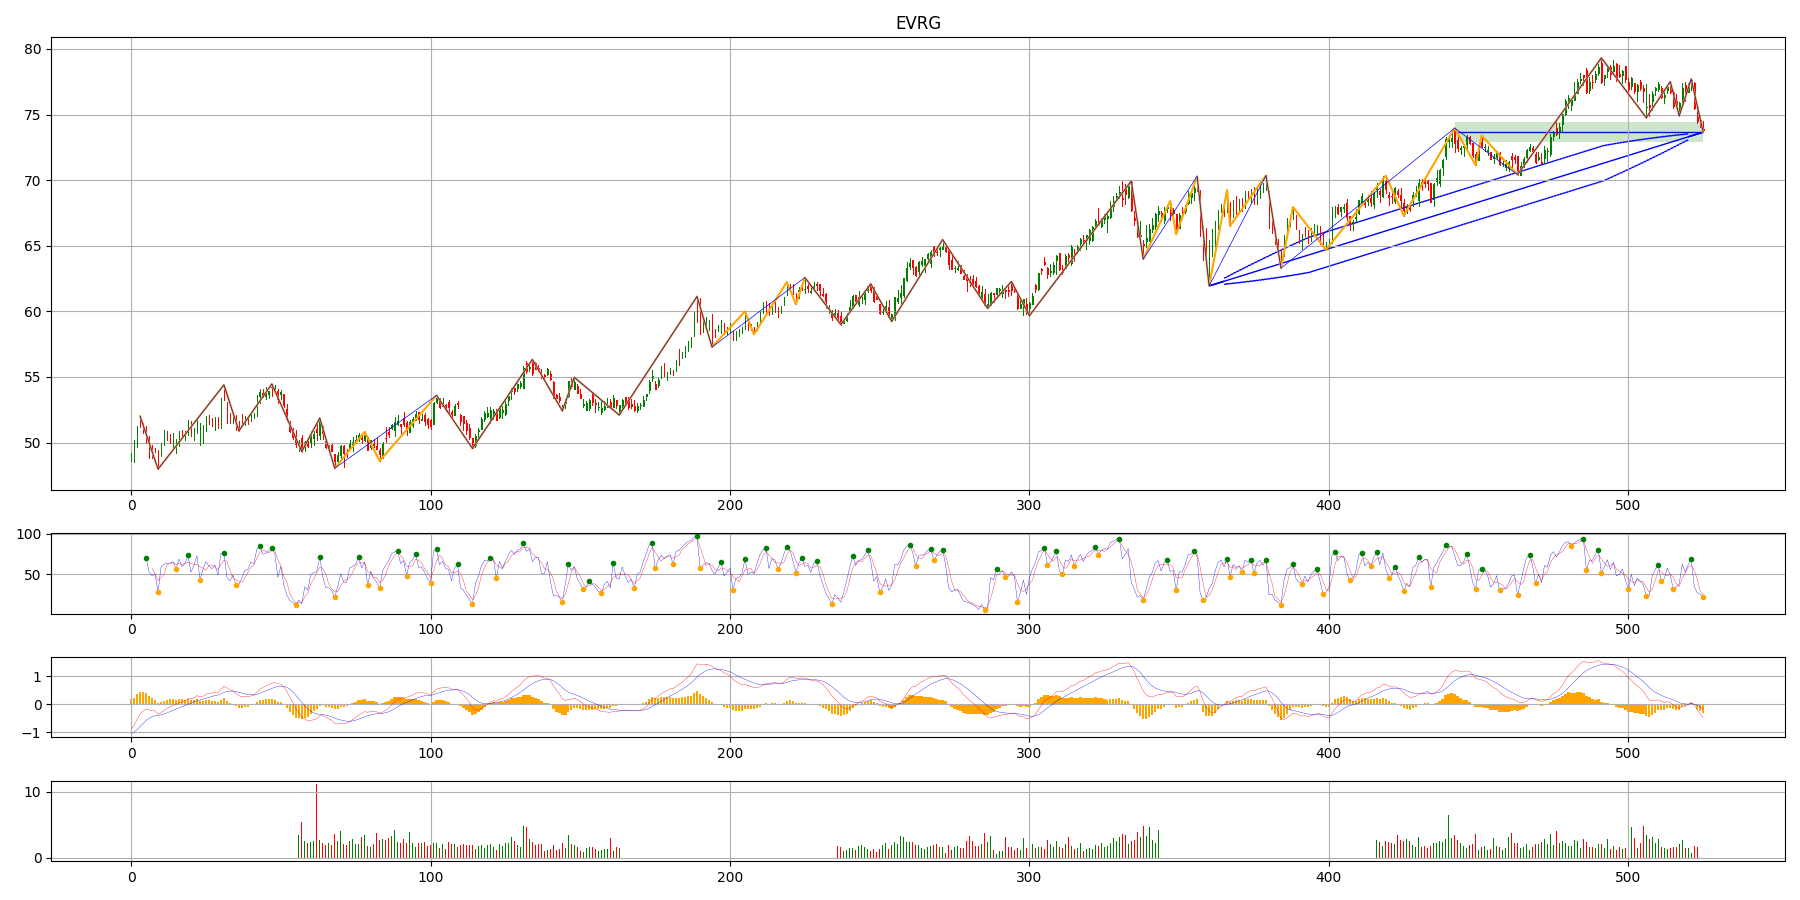Click the 1 label on MACD axis

pos(37,677)
